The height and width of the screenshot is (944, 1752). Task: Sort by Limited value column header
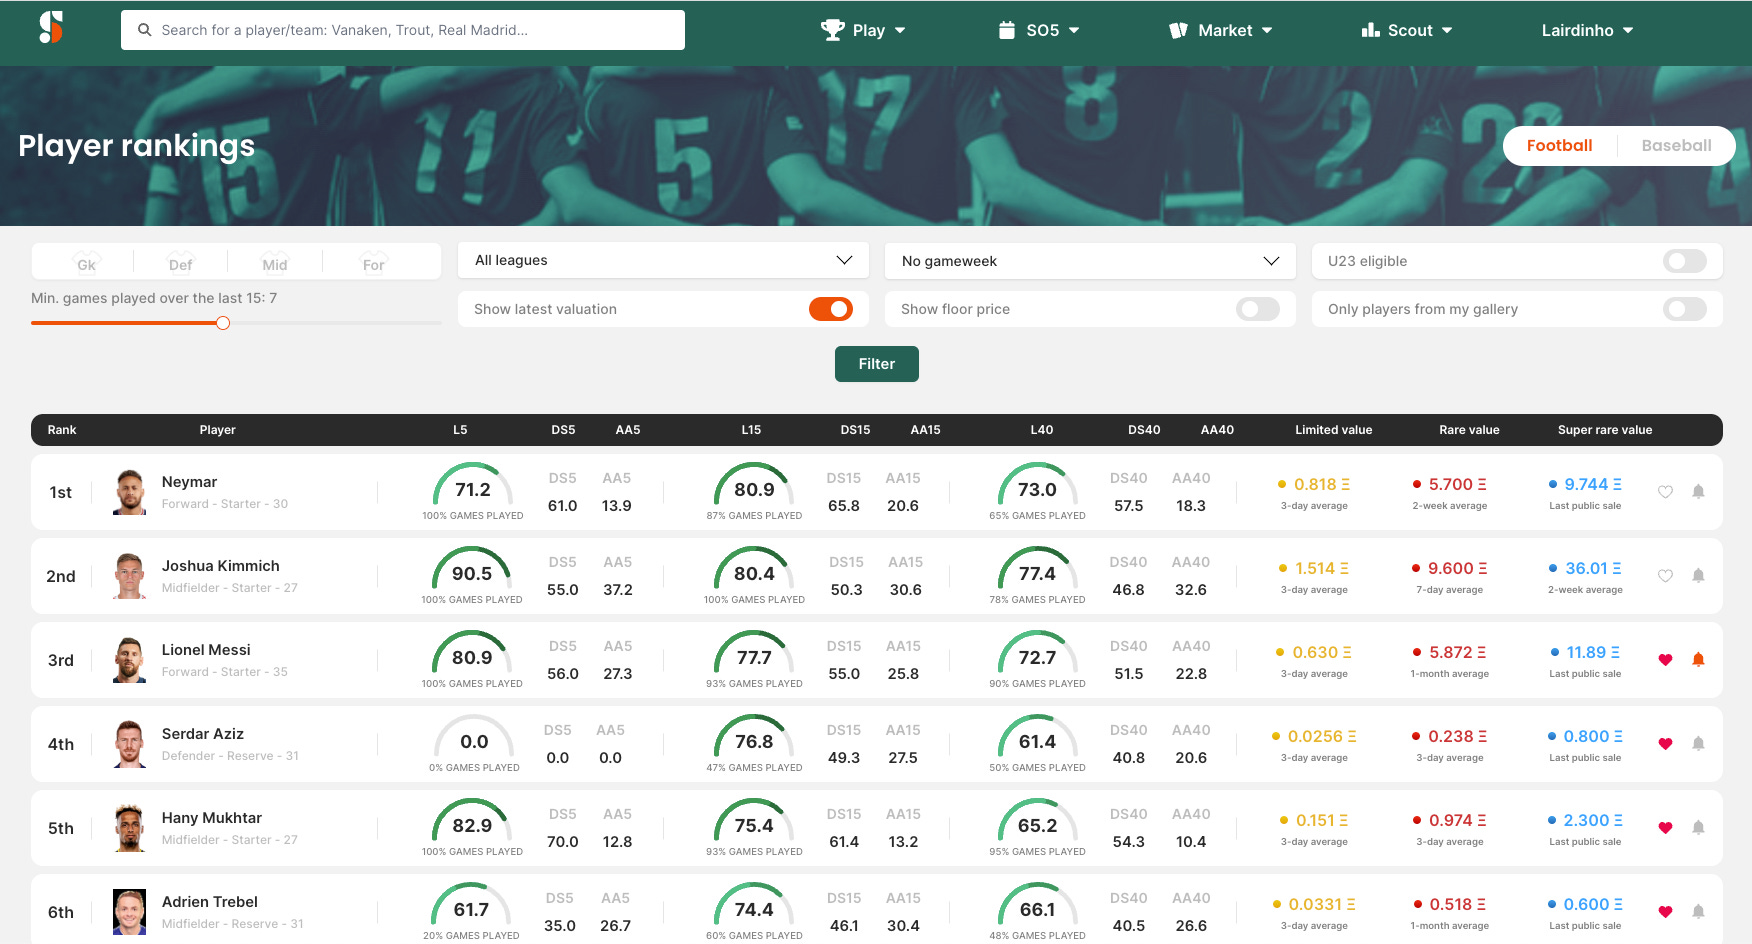tap(1333, 430)
